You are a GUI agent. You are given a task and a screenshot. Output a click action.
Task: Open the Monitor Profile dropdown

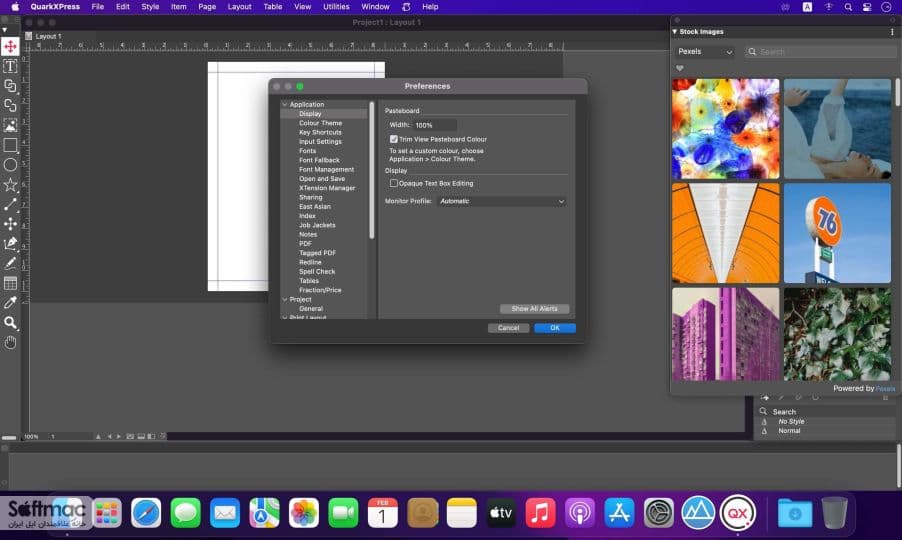(x=502, y=201)
